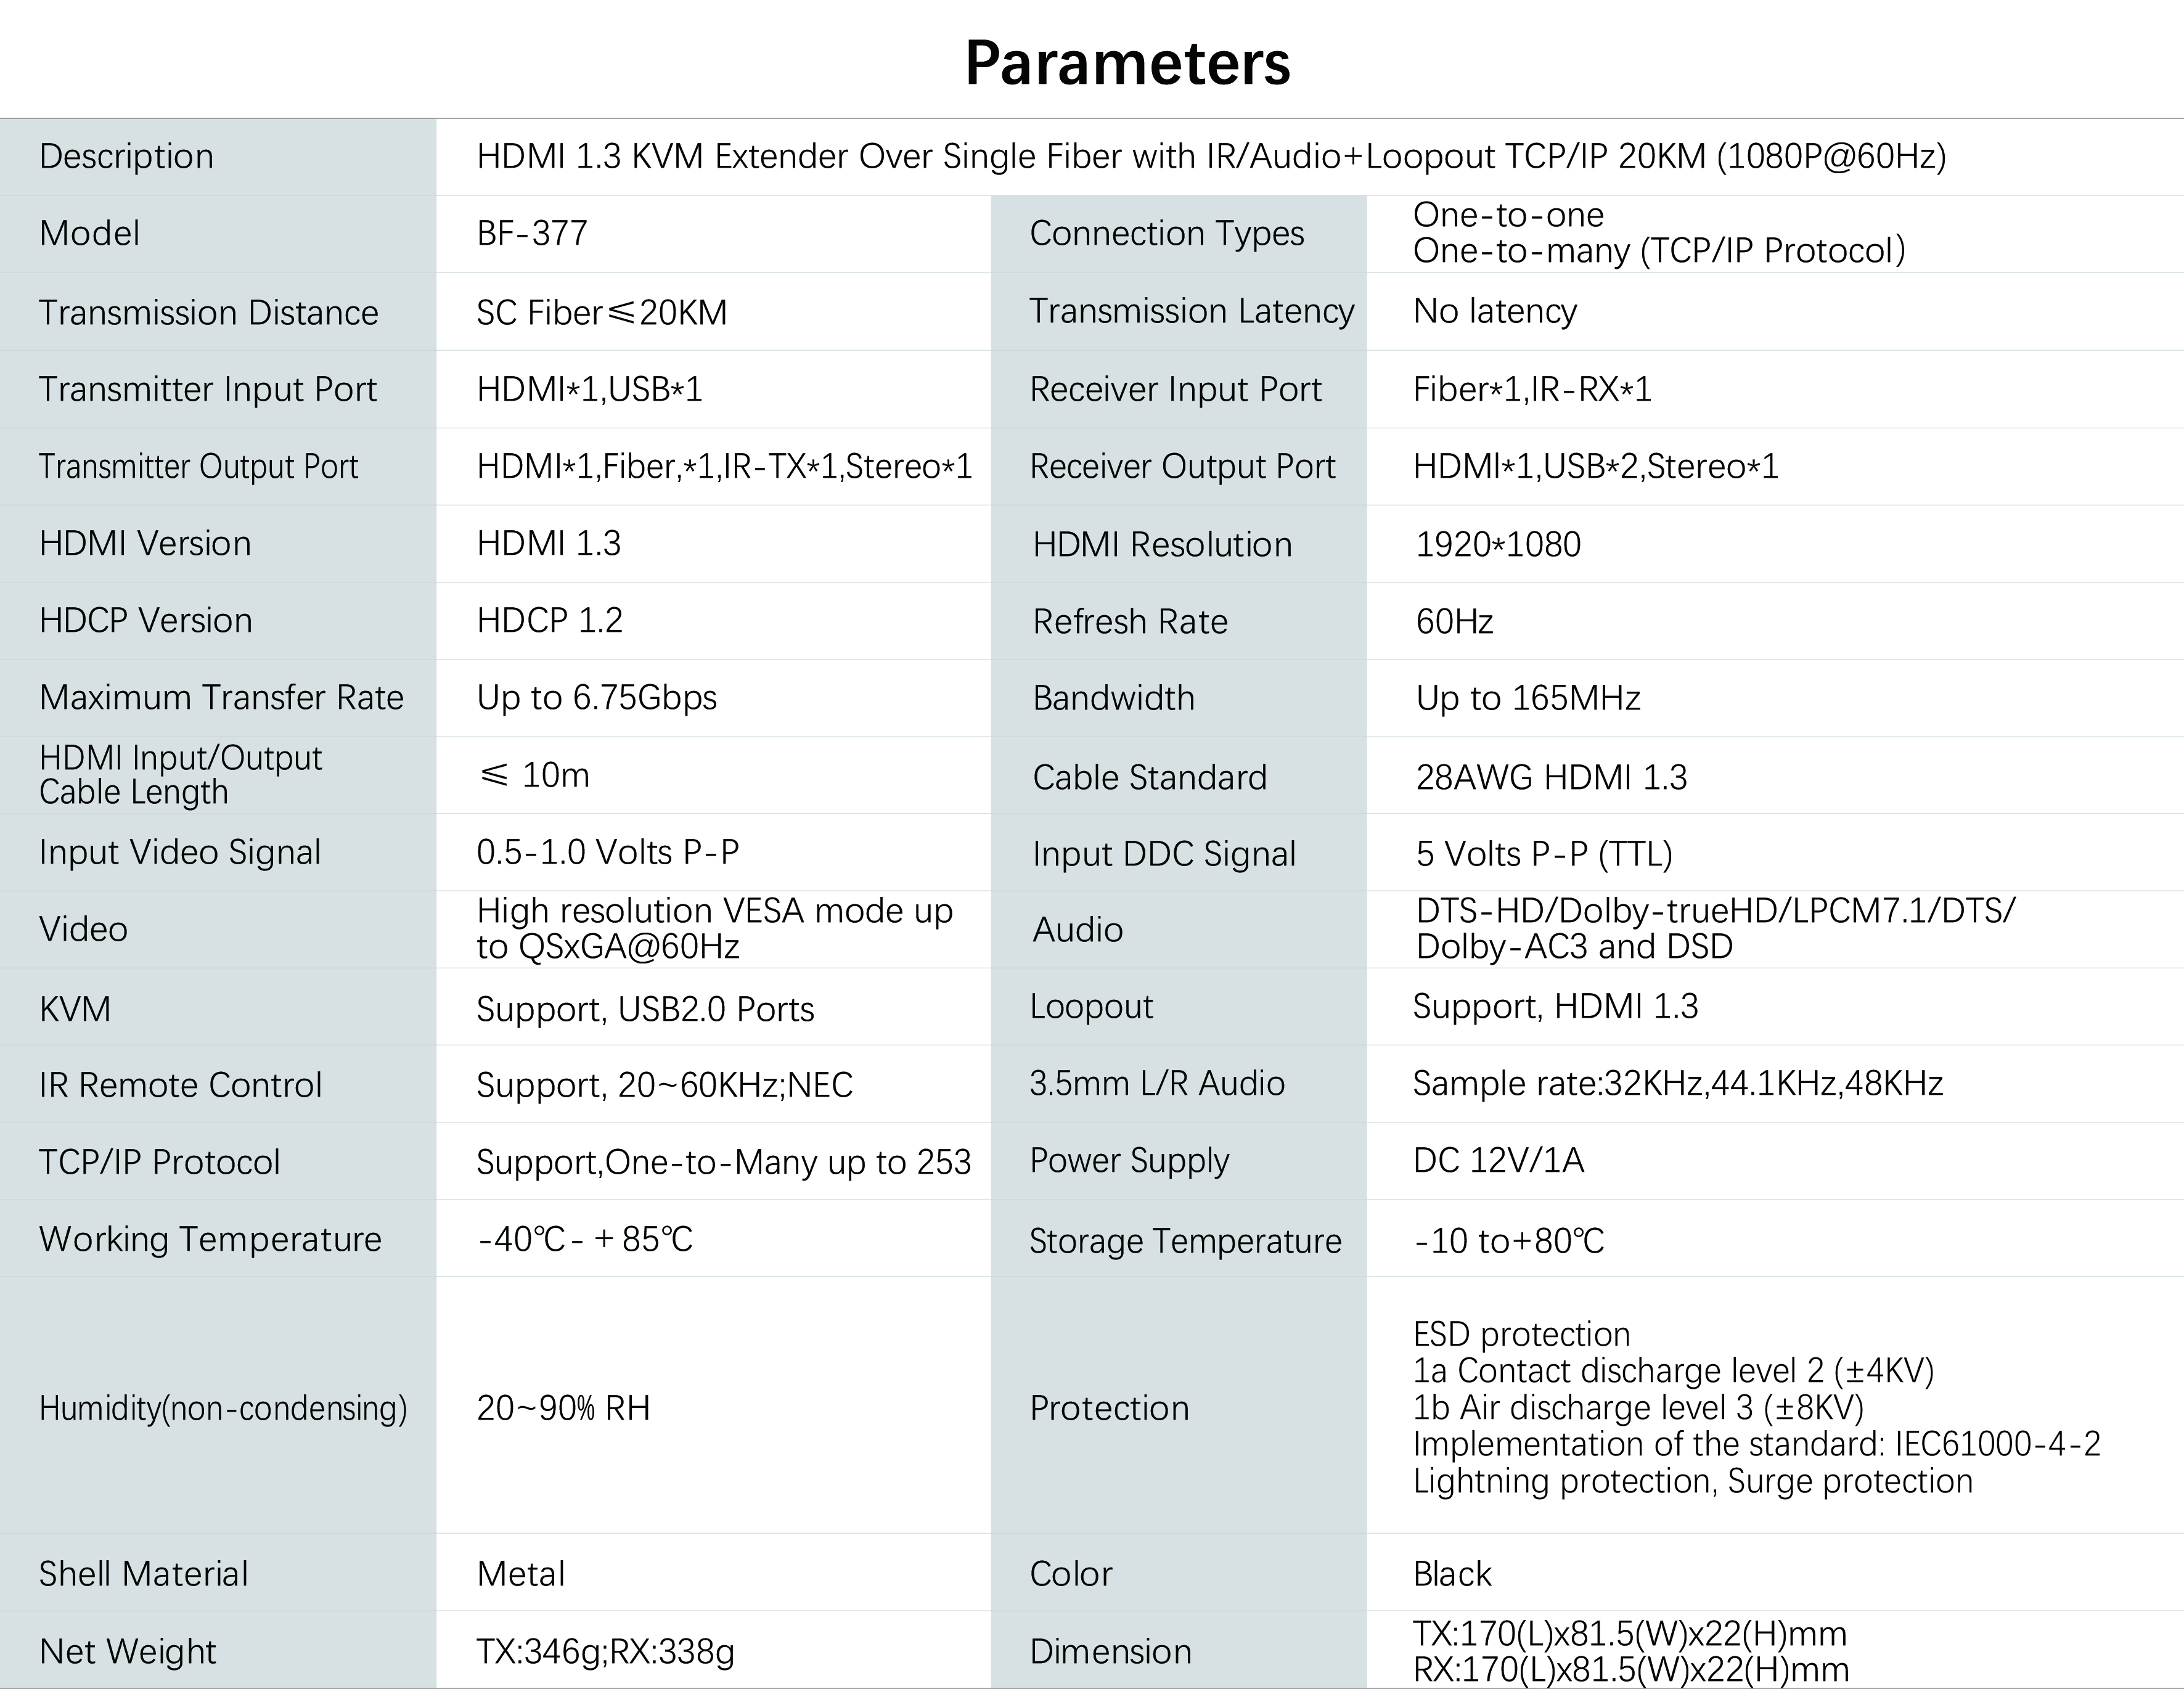
Task: Select the Storage Temperature label
Action: [1186, 1241]
